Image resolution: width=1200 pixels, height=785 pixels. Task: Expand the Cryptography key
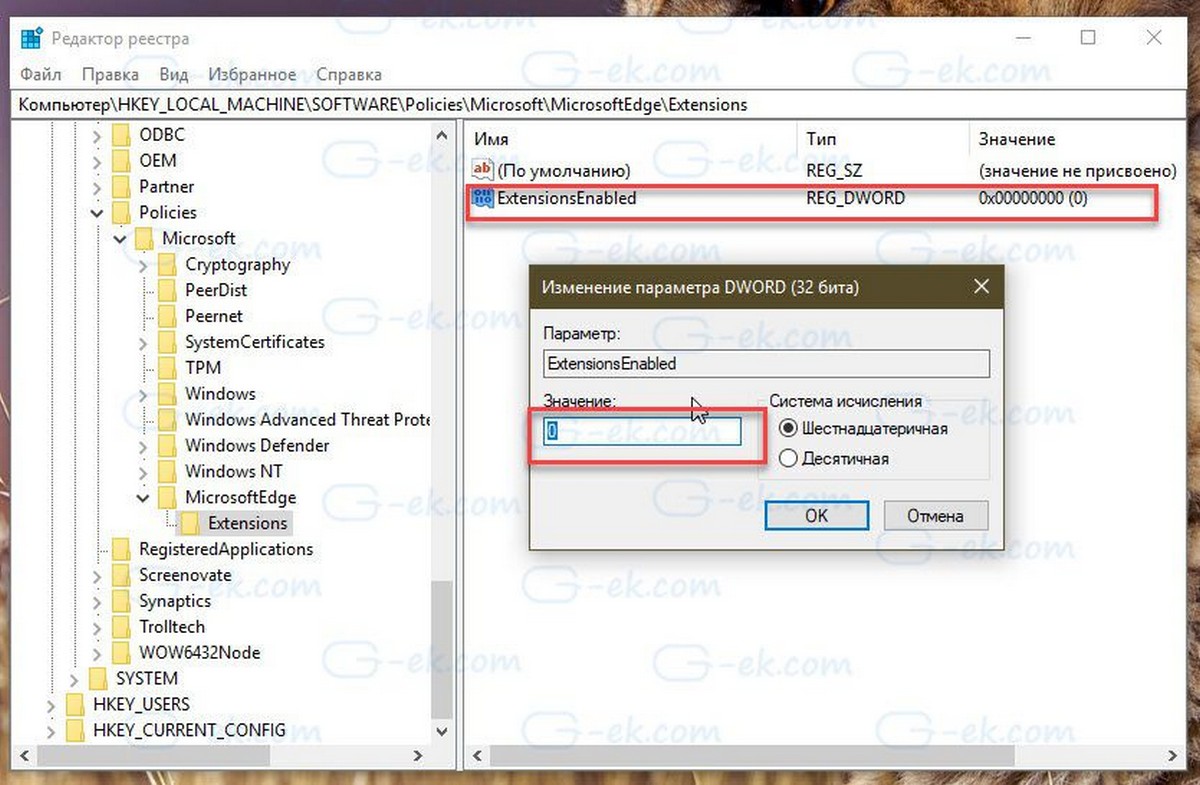click(143, 264)
